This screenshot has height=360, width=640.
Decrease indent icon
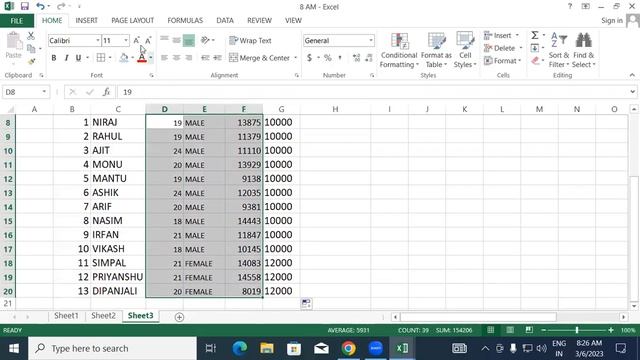[x=205, y=58]
